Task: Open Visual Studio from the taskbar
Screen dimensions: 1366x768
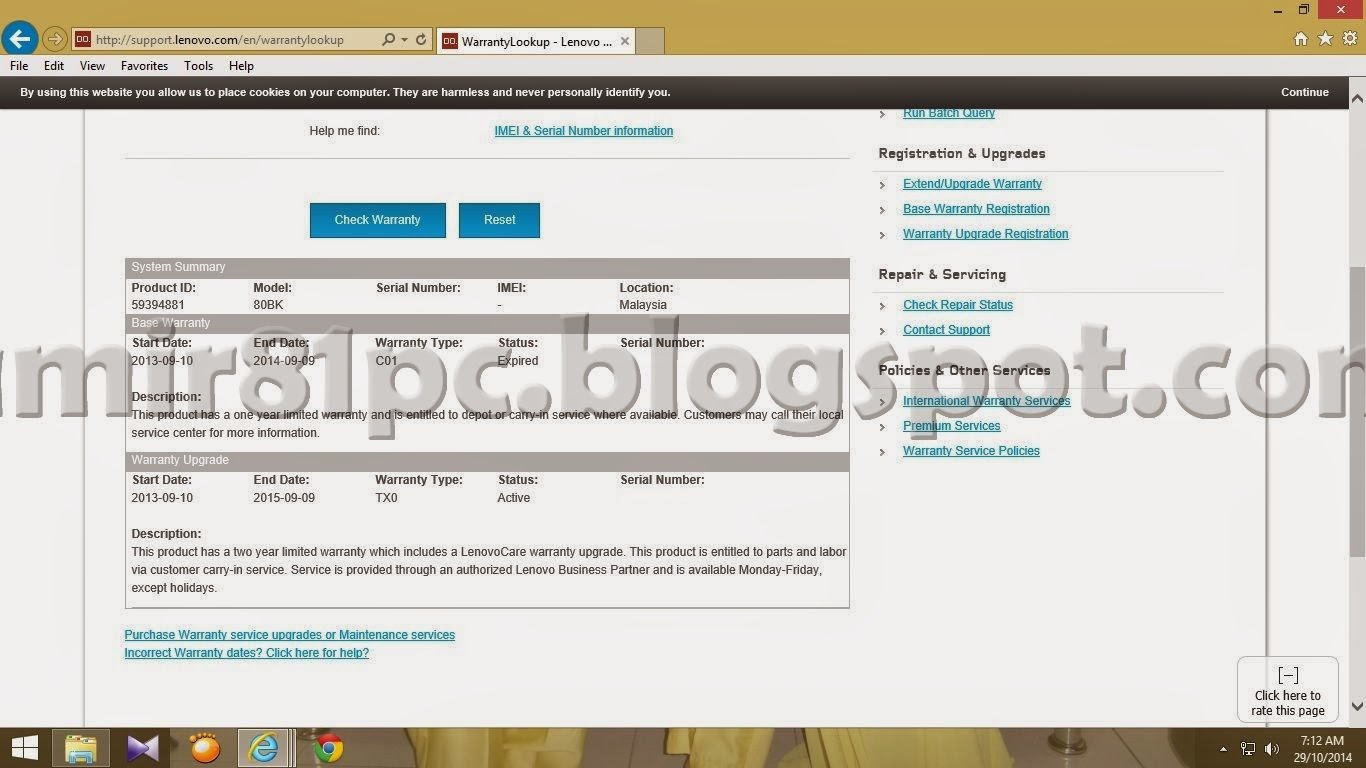Action: pos(143,748)
